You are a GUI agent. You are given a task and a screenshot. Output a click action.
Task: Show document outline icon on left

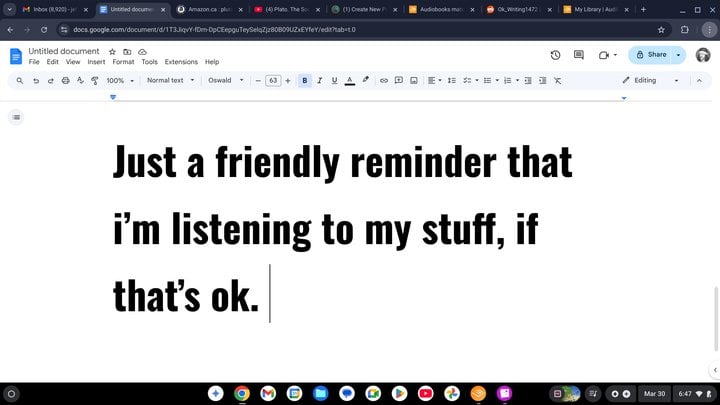tap(17, 117)
